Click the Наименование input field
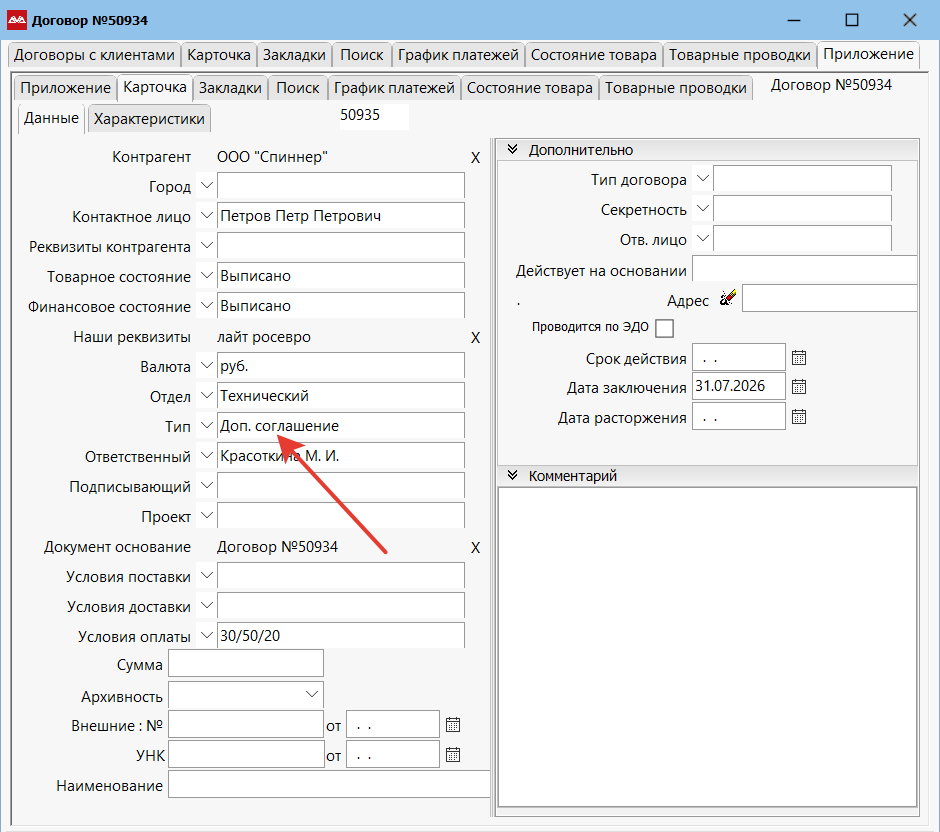This screenshot has width=940, height=832. [329, 784]
